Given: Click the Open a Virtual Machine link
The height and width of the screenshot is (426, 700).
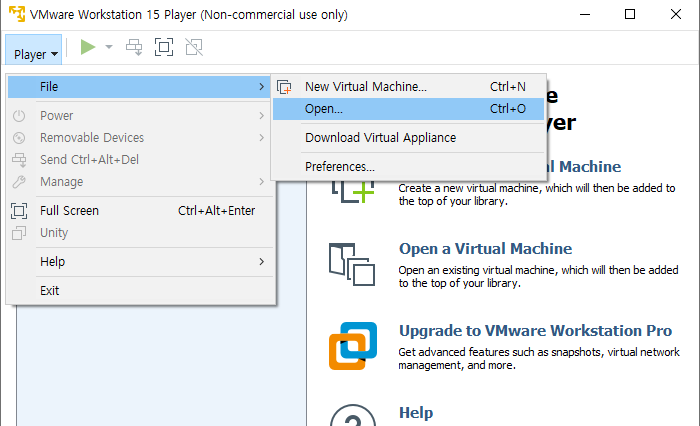Looking at the screenshot, I should pos(485,249).
